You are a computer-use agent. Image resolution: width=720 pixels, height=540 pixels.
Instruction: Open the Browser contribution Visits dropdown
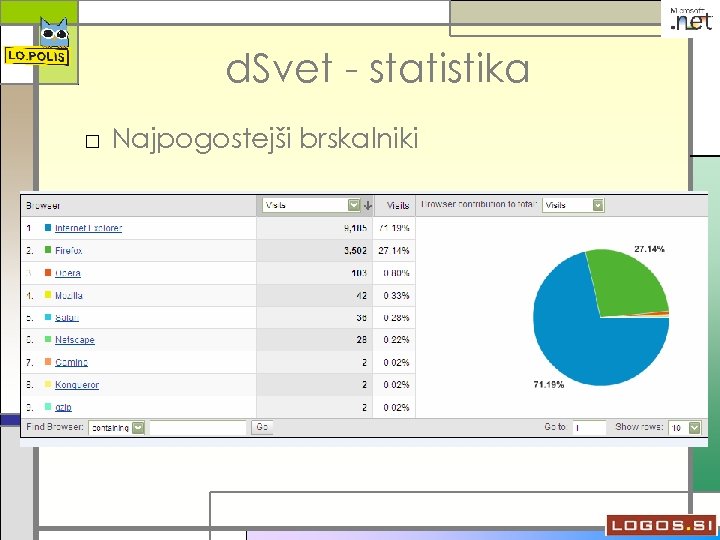(573, 205)
